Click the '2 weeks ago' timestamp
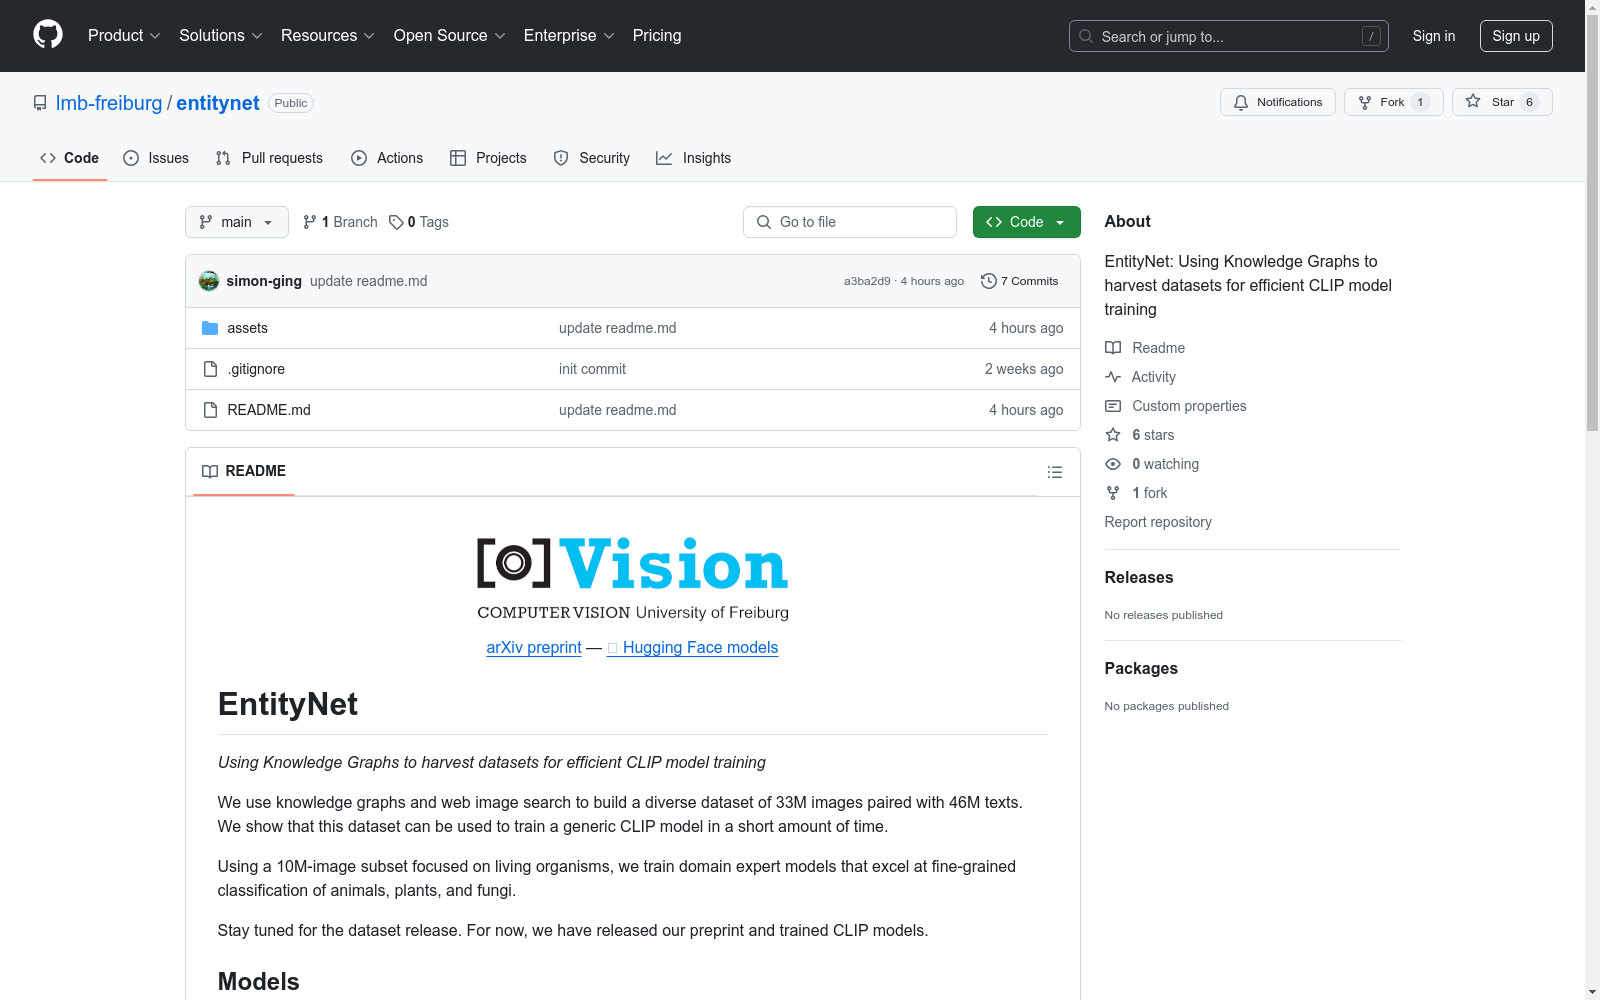The image size is (1600, 1000). tap(1024, 369)
